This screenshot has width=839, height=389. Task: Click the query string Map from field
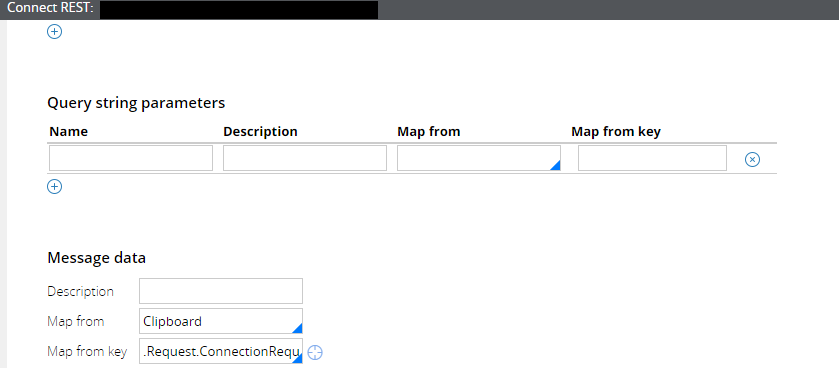479,158
